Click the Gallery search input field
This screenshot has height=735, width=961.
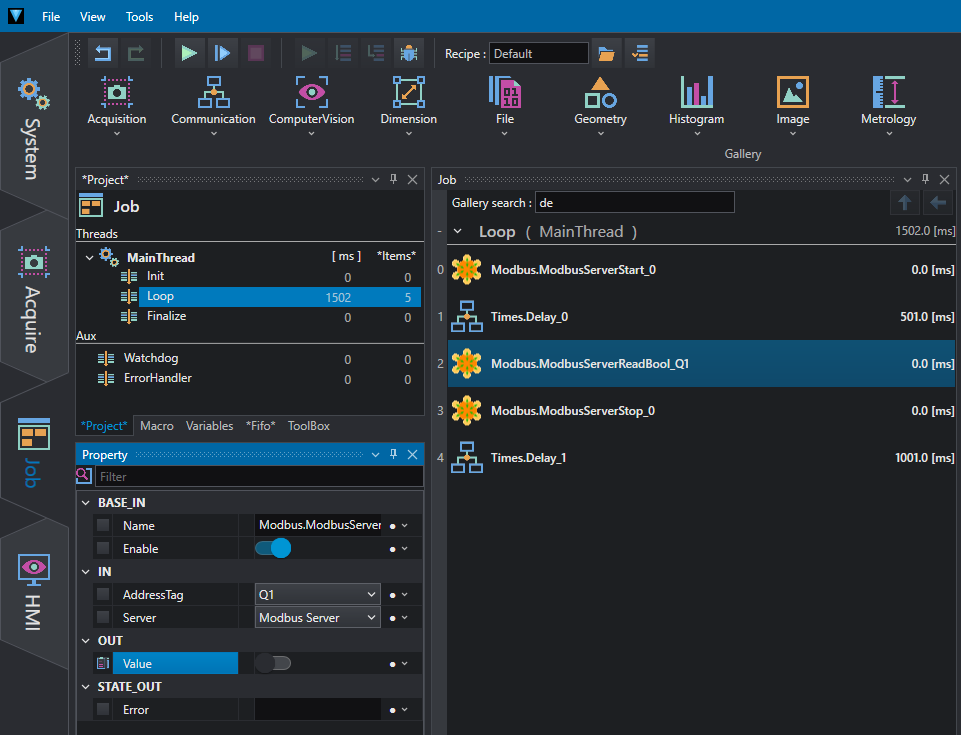(x=634, y=203)
